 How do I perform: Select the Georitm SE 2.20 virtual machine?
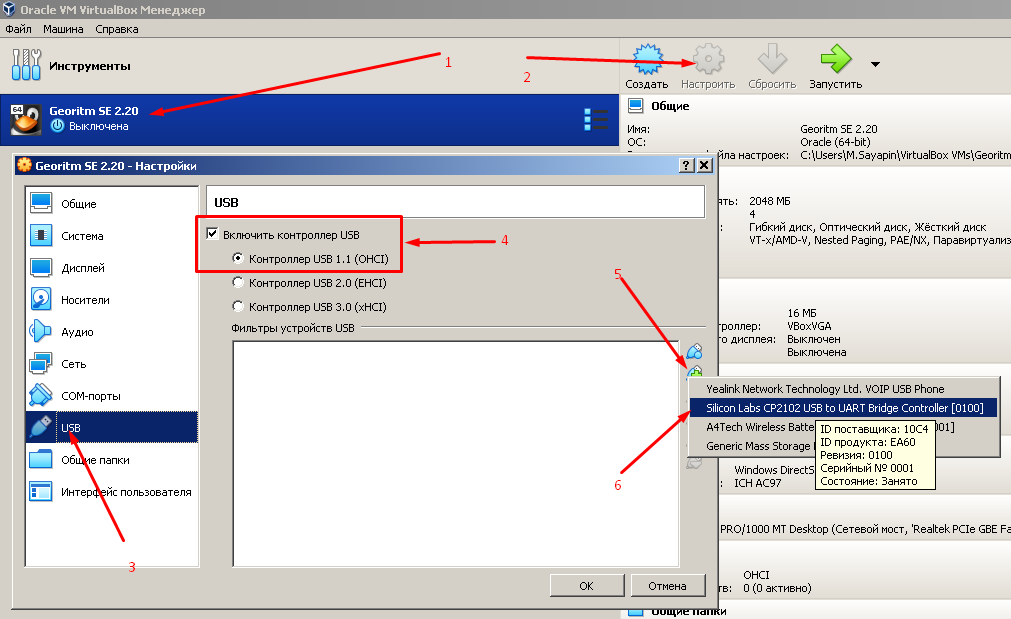[309, 119]
